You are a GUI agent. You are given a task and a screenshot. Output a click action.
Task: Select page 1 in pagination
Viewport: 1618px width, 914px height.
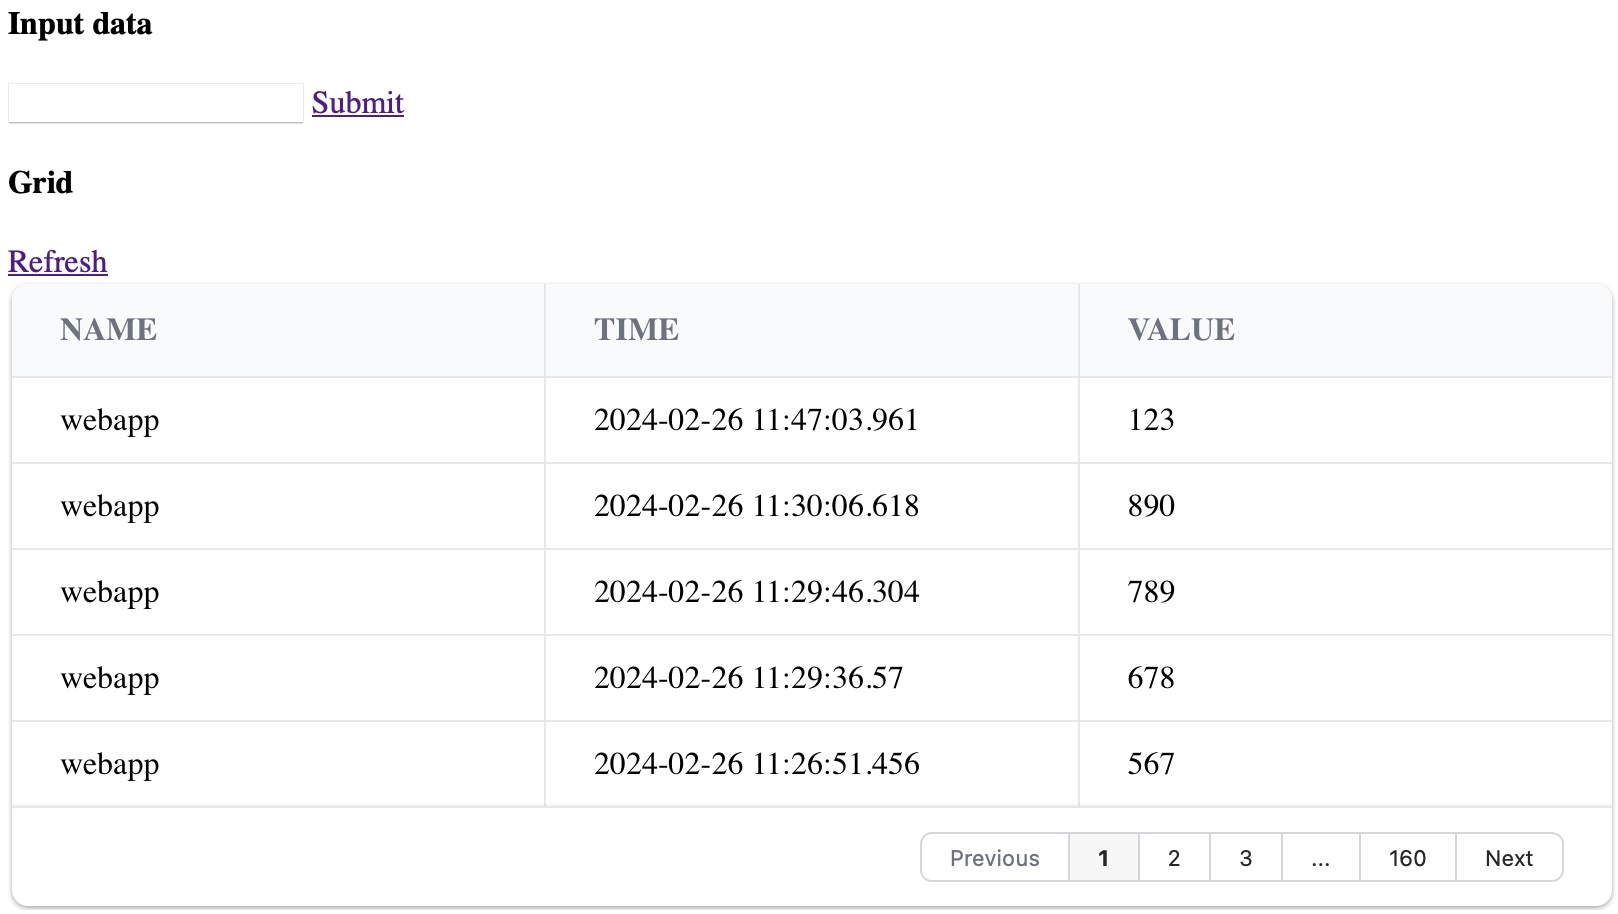[x=1103, y=858]
